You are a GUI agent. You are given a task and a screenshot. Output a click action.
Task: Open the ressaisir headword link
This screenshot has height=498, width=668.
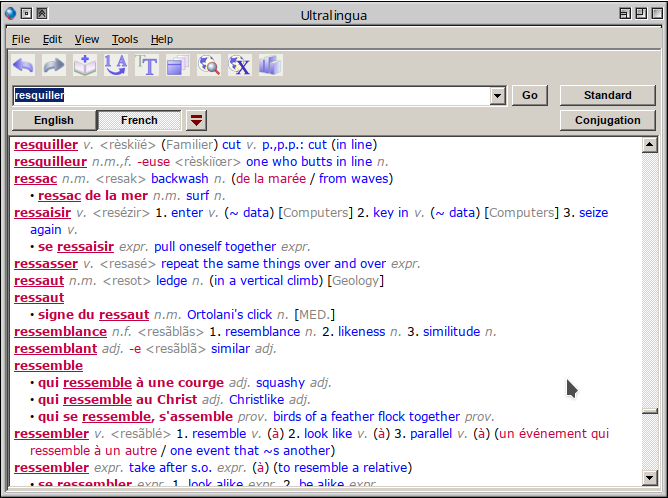[x=42, y=213]
